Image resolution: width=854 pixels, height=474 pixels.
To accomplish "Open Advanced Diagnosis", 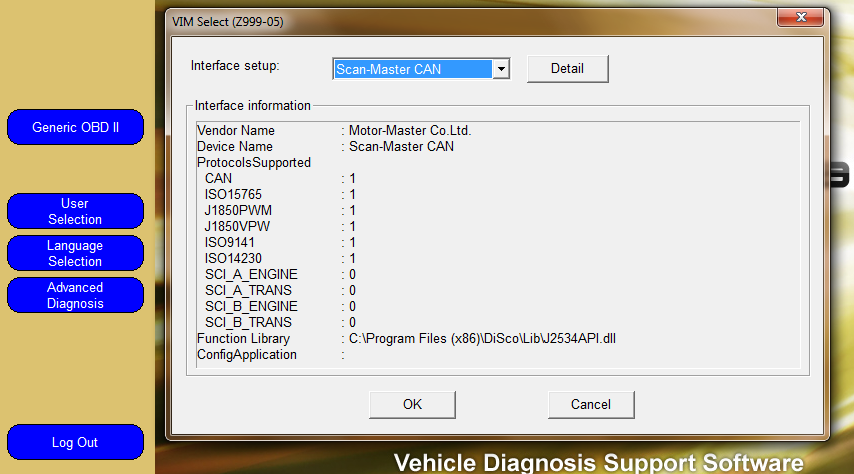I will point(75,295).
